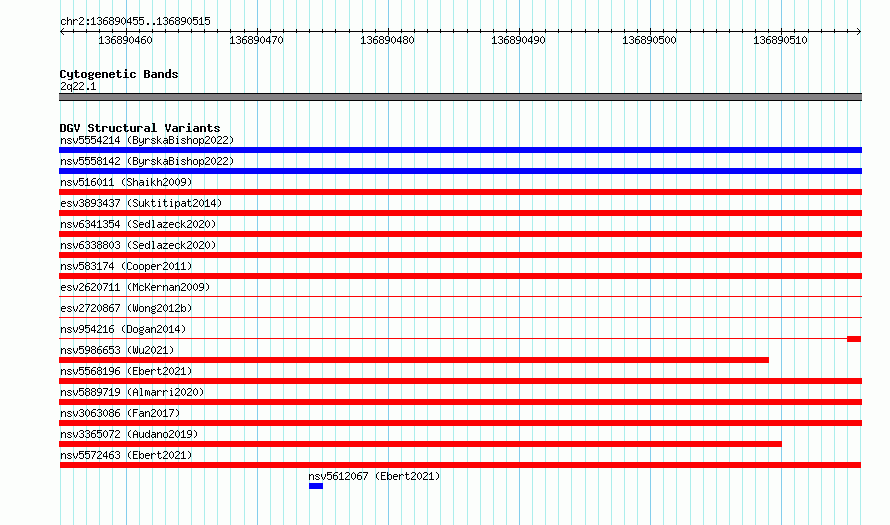Click the nsv3063086 (Fan2017) label
This screenshot has height=525, width=890.
[120, 413]
